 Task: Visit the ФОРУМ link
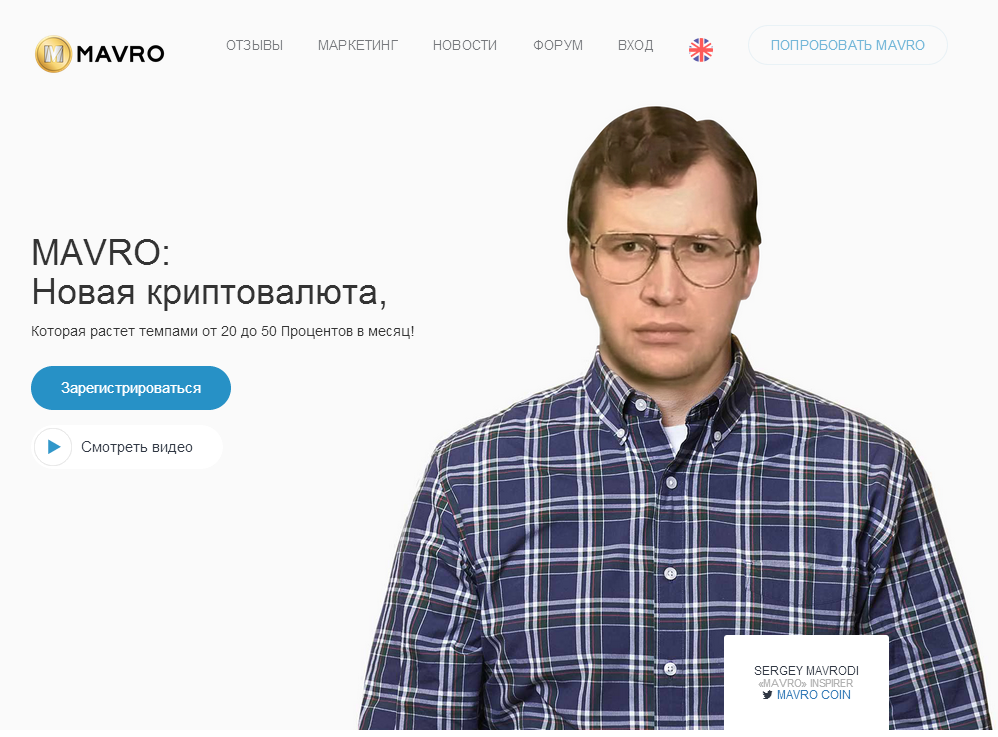pyautogui.click(x=558, y=45)
